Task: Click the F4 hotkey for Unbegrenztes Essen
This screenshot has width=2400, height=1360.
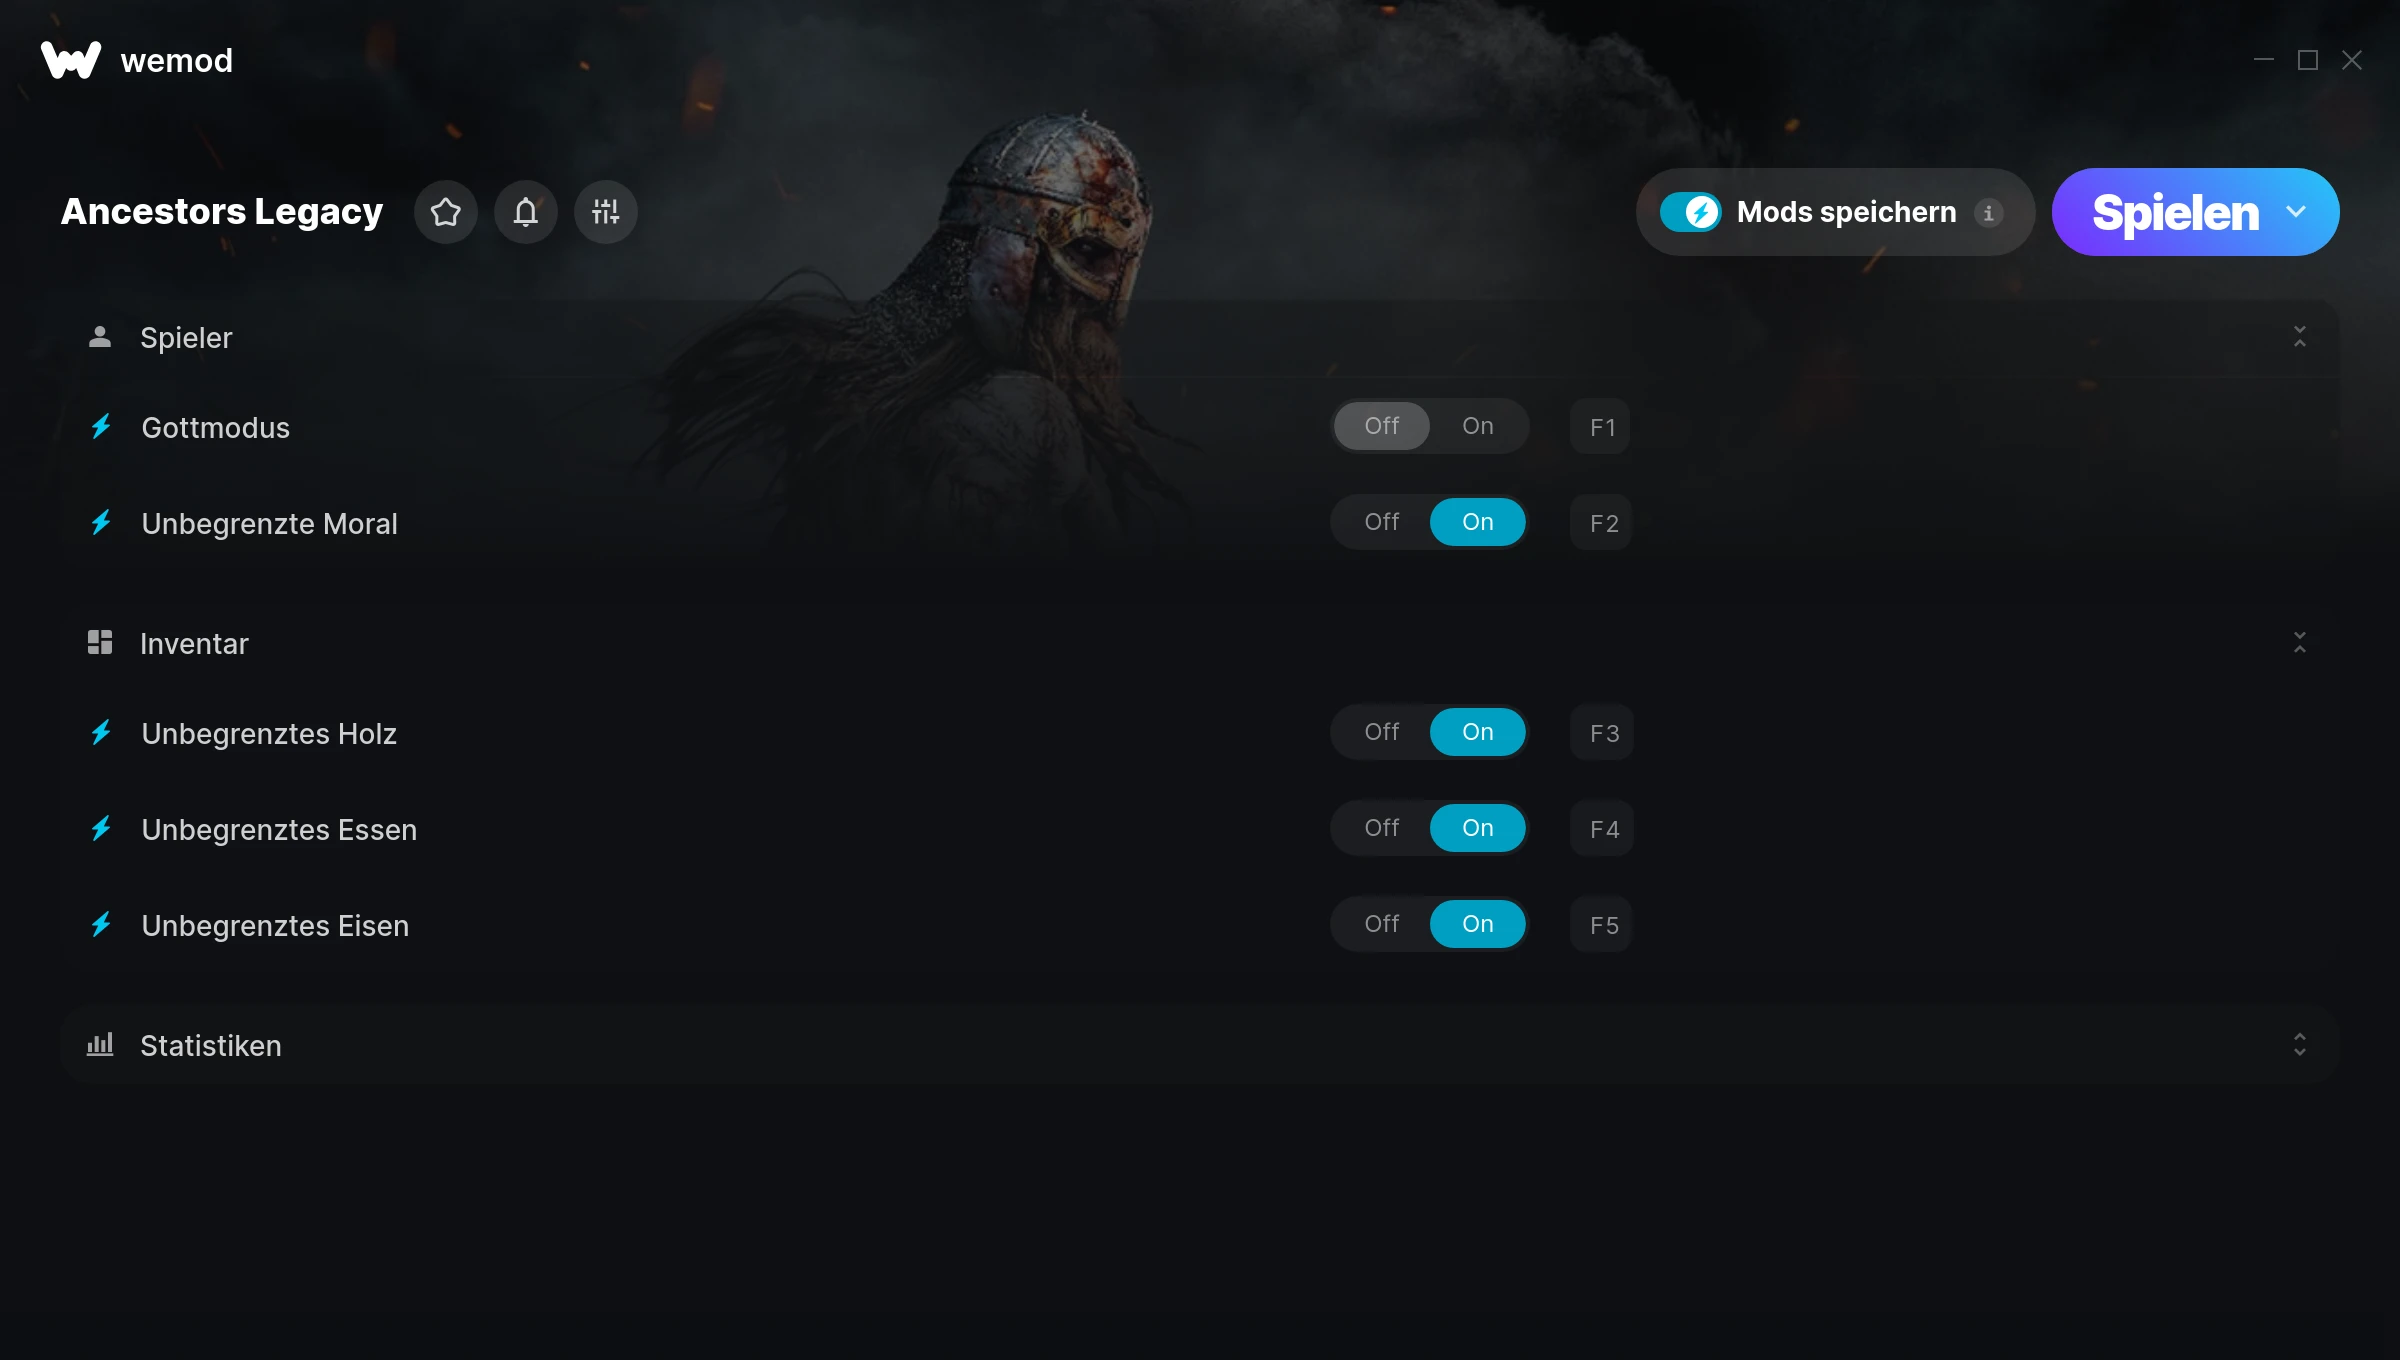Action: 1603,829
